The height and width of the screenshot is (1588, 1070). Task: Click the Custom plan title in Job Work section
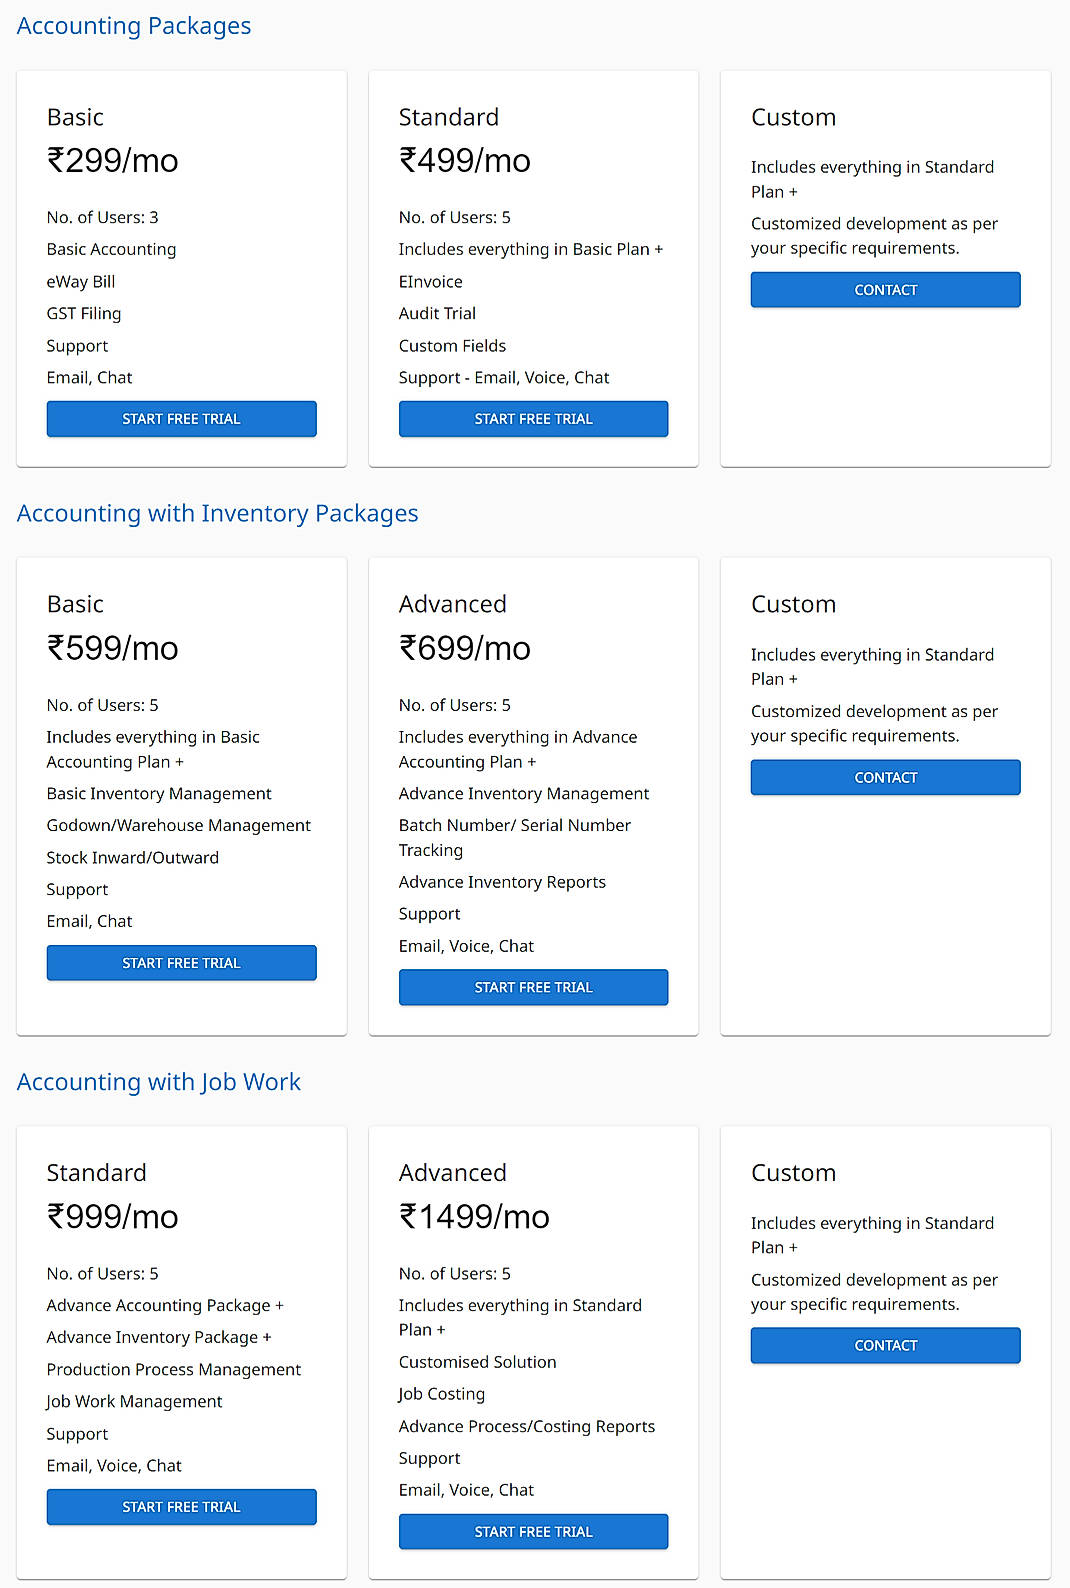click(x=793, y=1172)
